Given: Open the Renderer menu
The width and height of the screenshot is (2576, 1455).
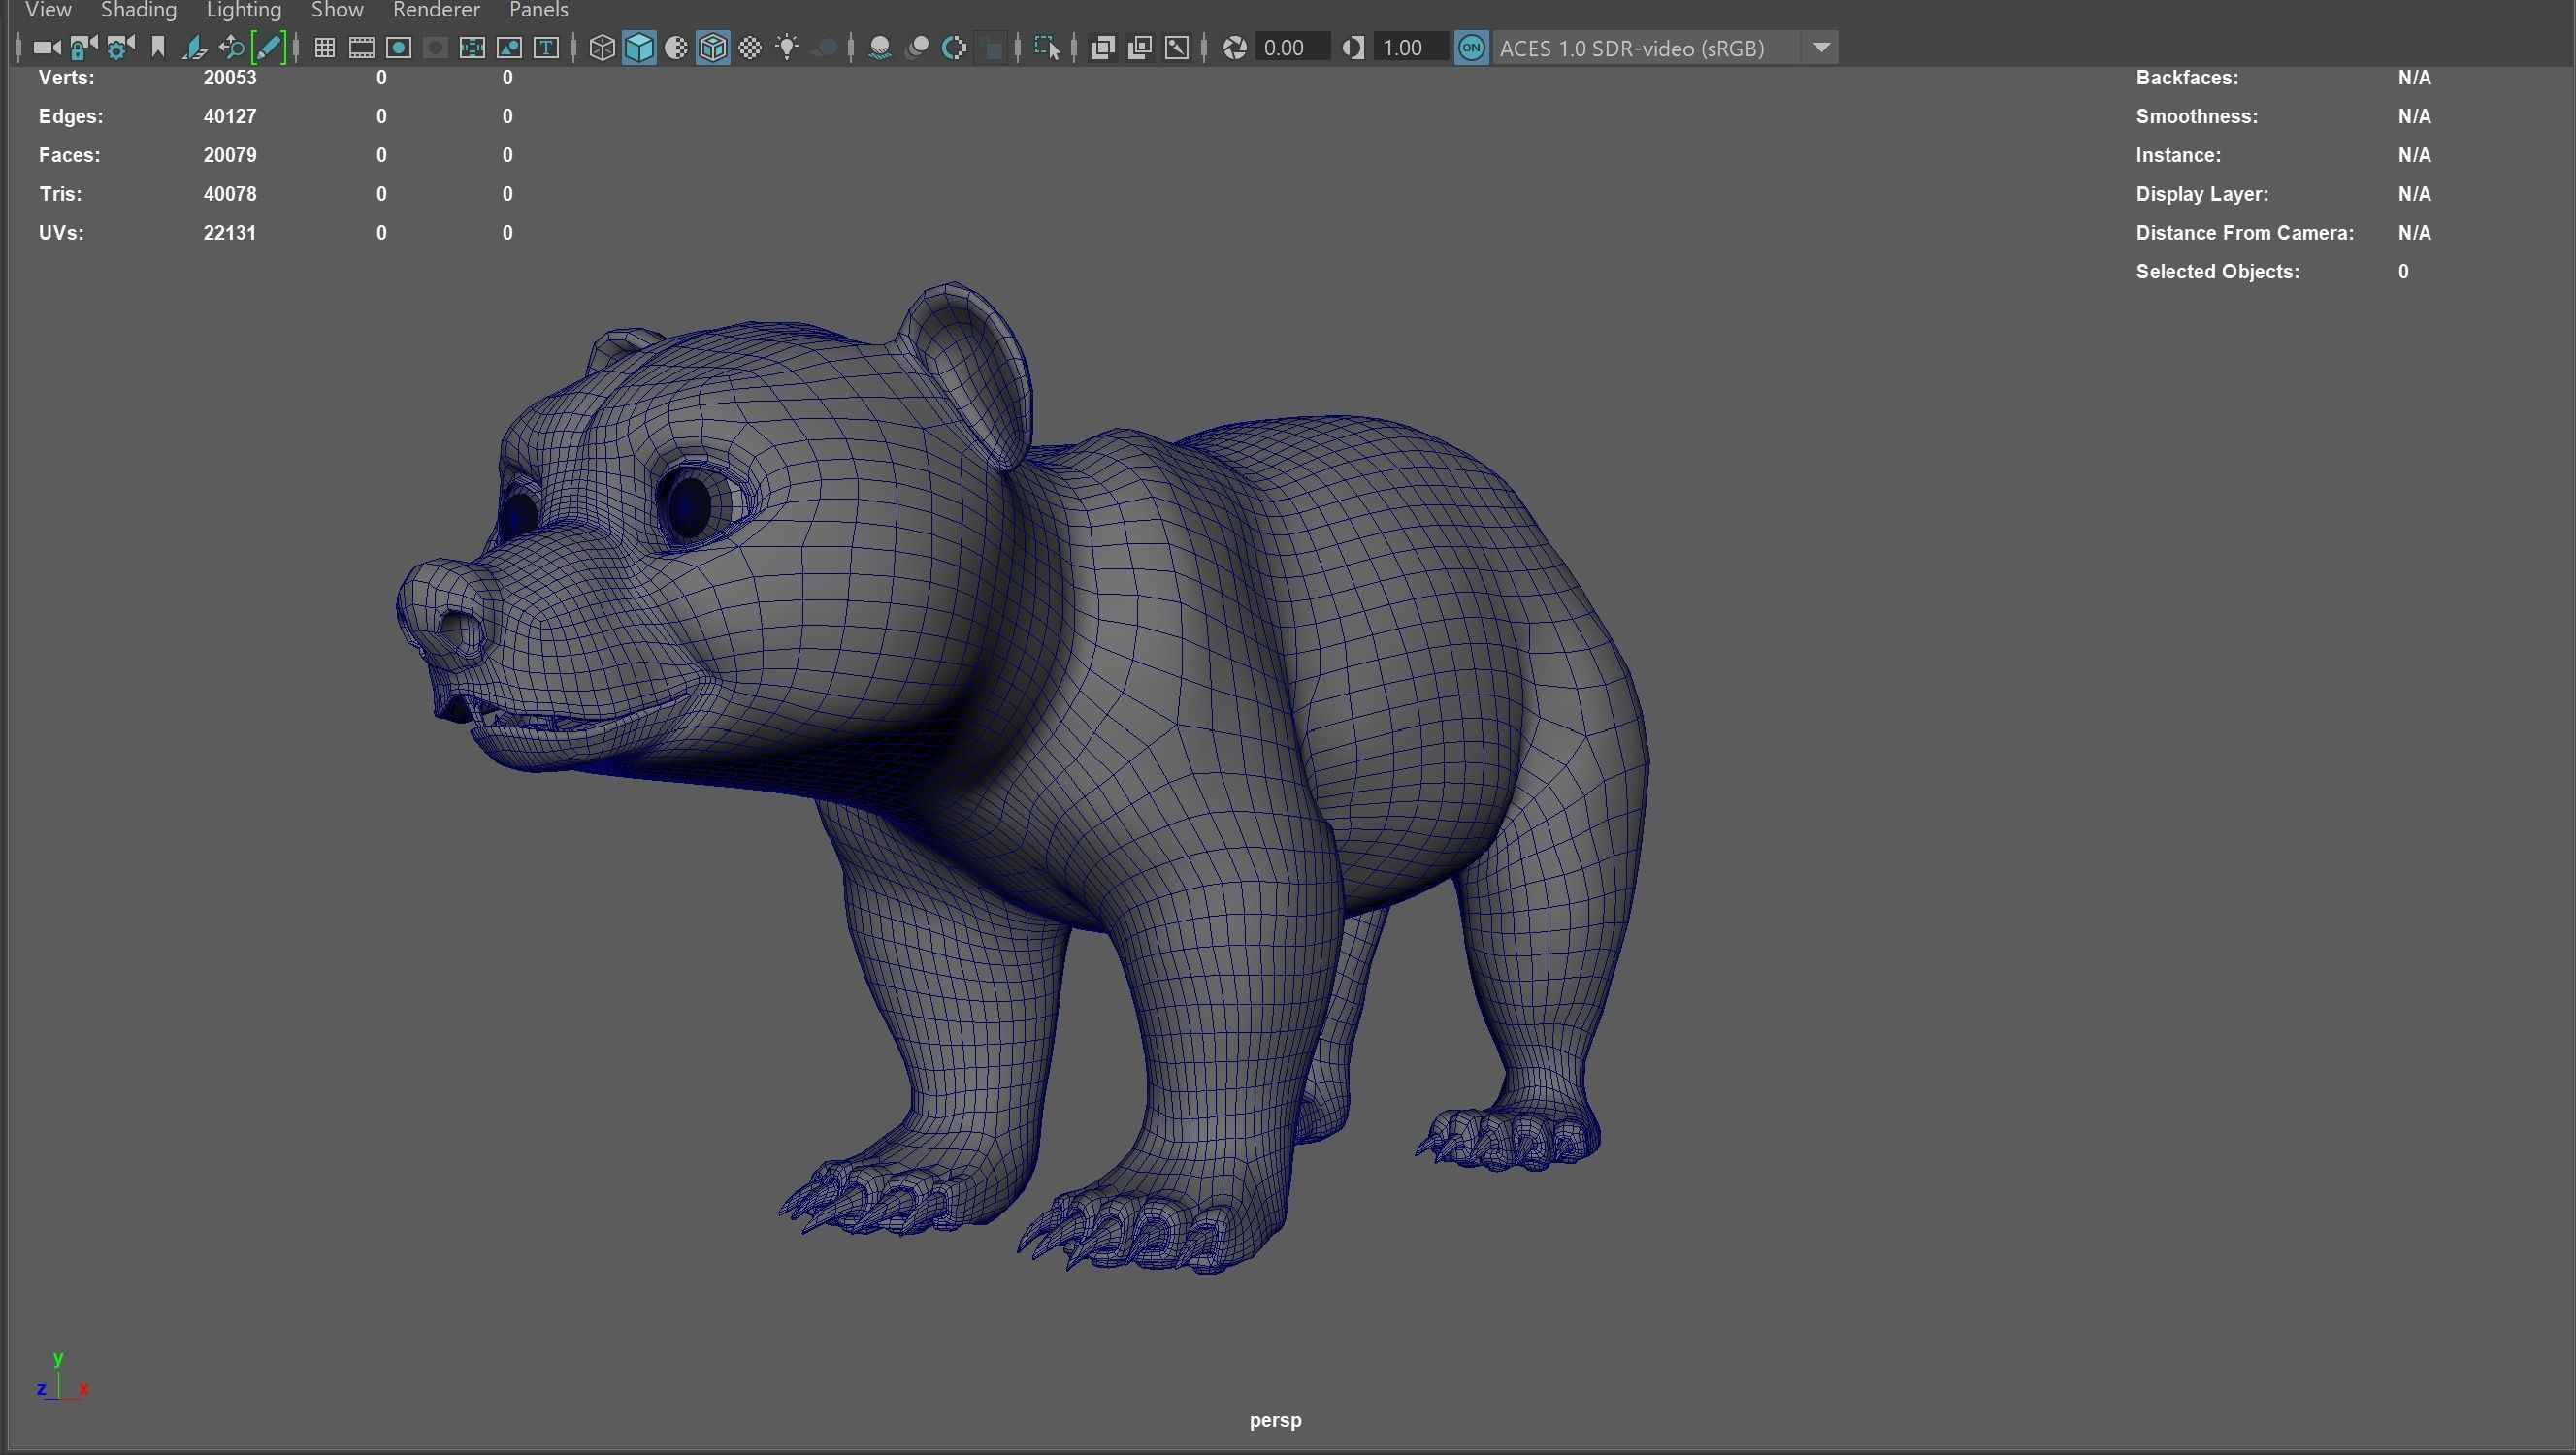Looking at the screenshot, I should tap(435, 11).
